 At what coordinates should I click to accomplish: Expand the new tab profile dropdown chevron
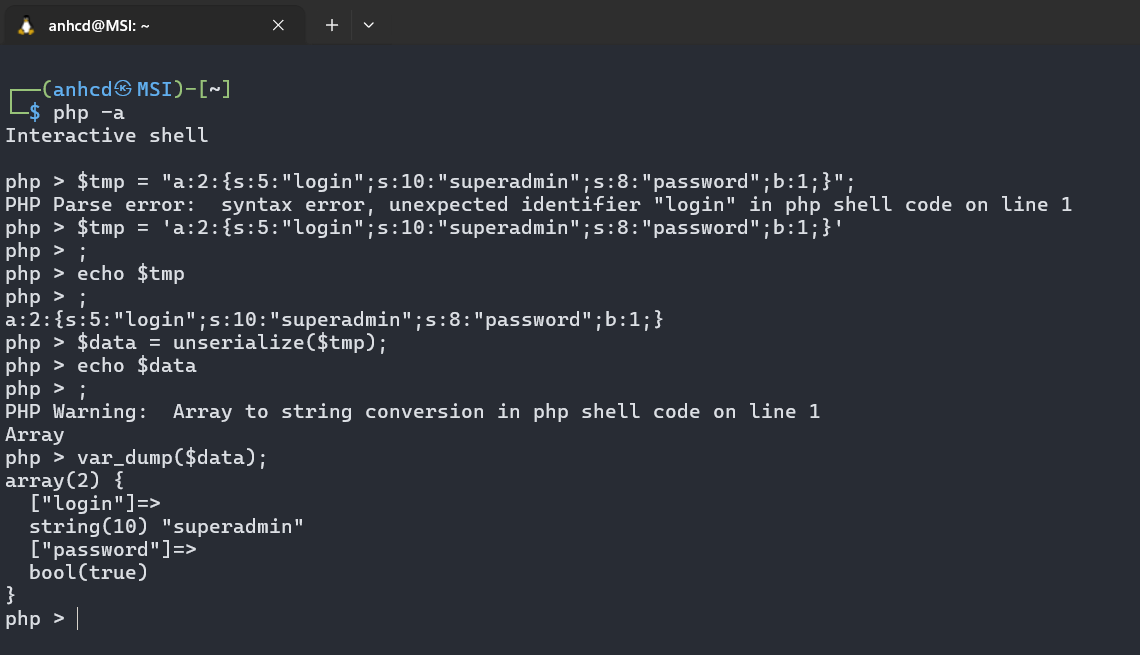[368, 26]
